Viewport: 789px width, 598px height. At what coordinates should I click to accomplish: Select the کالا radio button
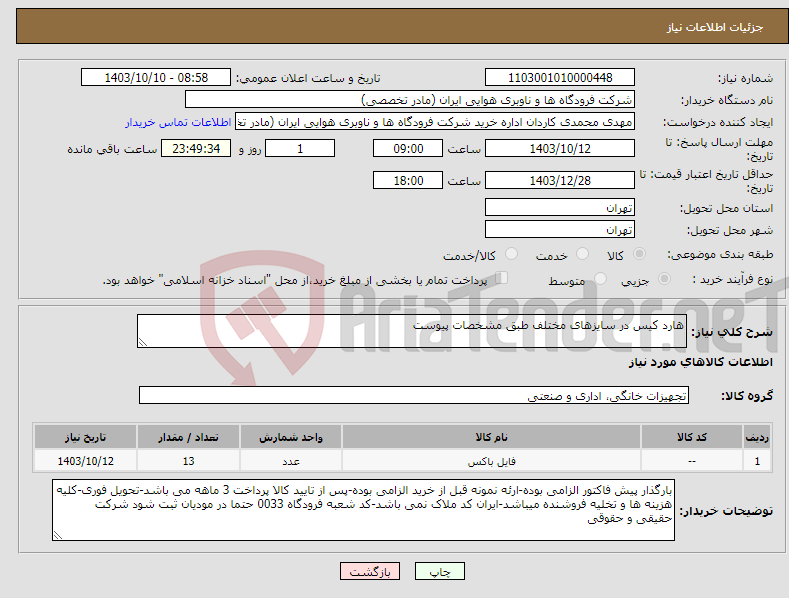coord(640,254)
